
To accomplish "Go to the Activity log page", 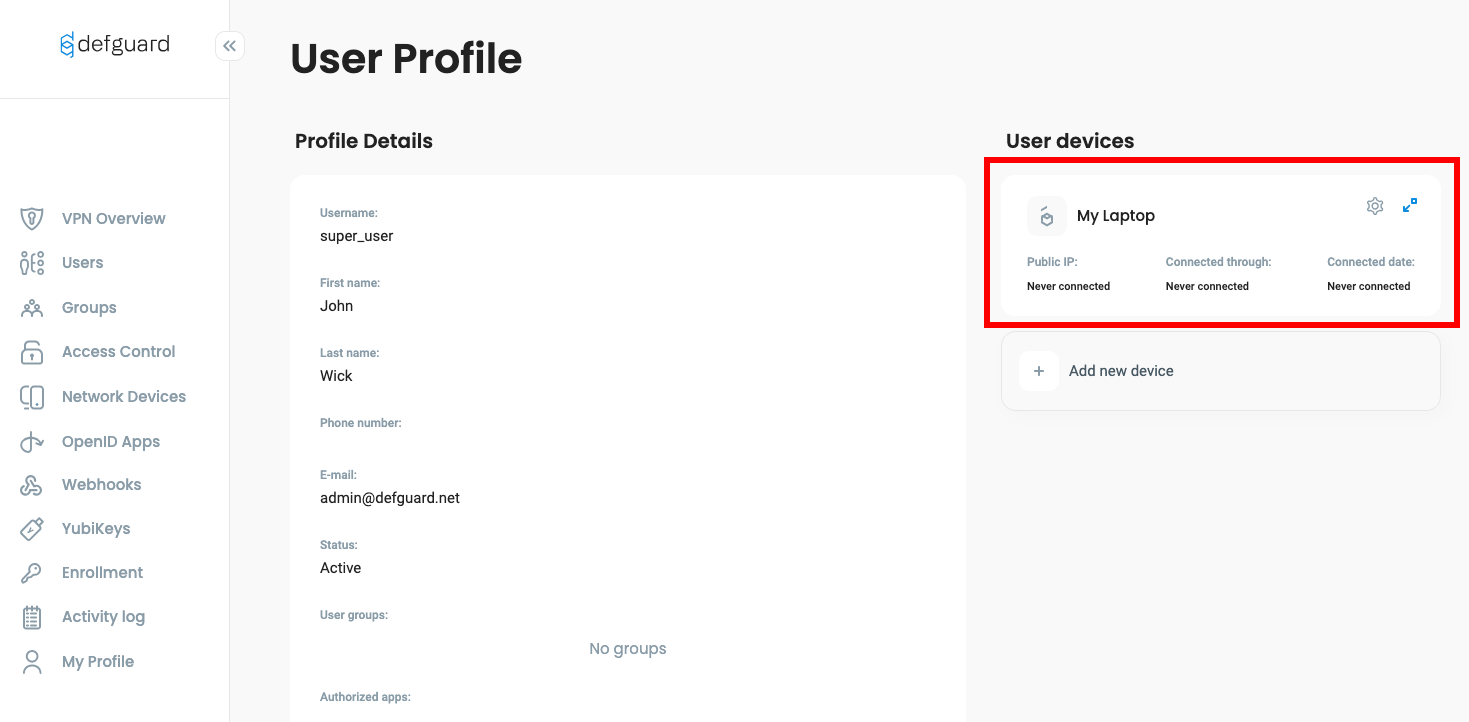I will coord(103,617).
